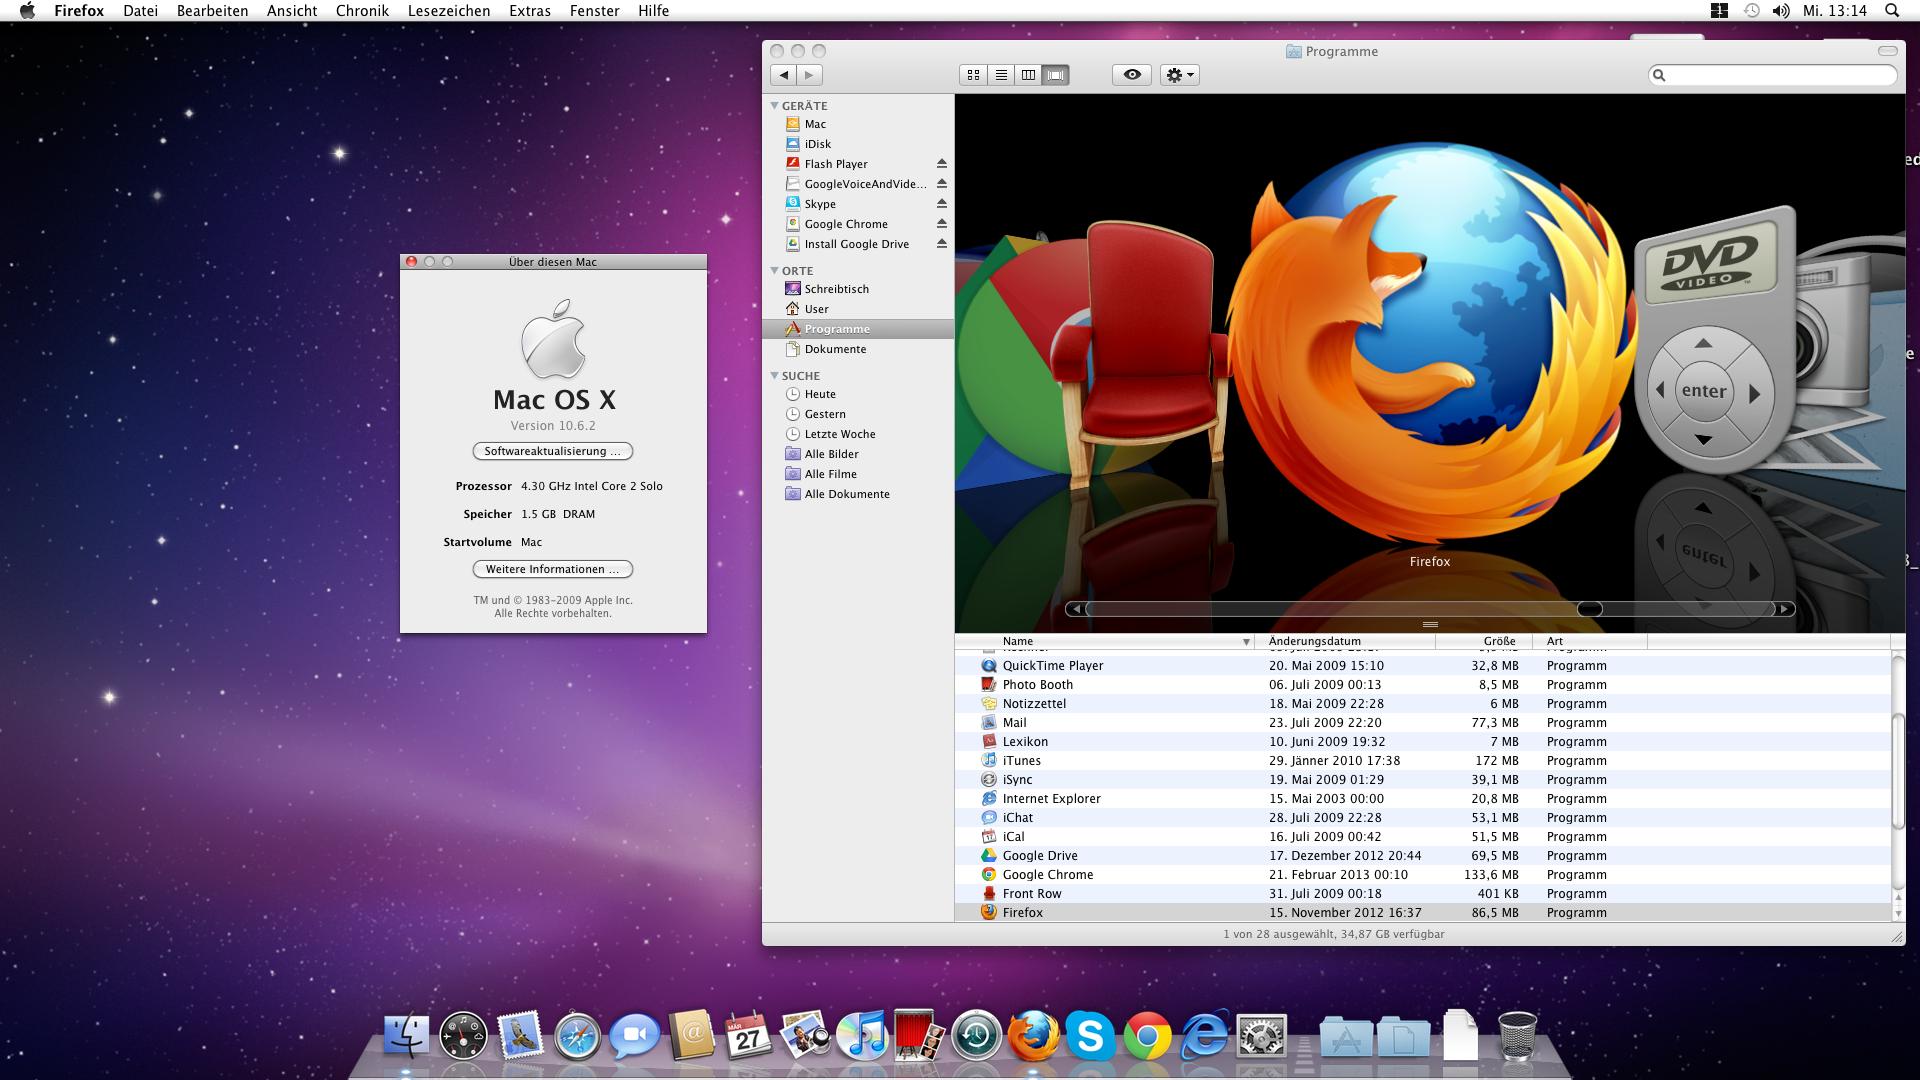Go back with Finder's back arrow
The height and width of the screenshot is (1080, 1920).
coord(784,75)
